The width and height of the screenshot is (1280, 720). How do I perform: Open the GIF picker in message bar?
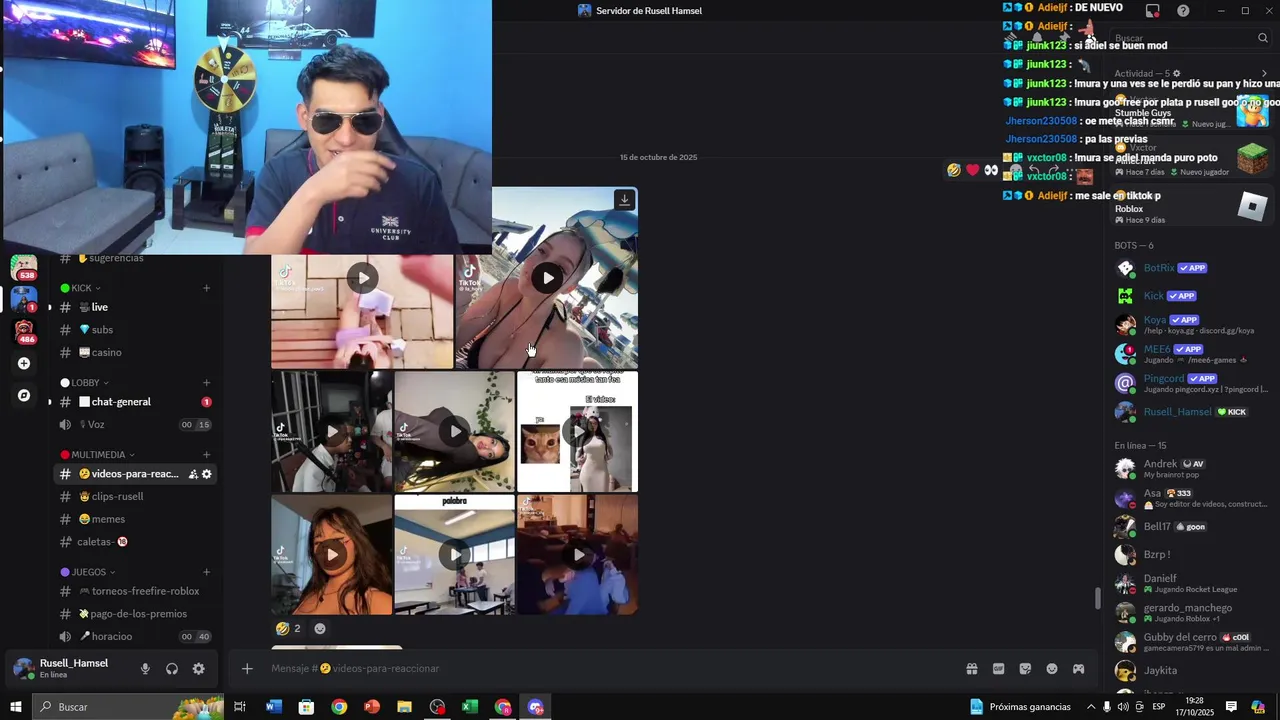click(998, 669)
